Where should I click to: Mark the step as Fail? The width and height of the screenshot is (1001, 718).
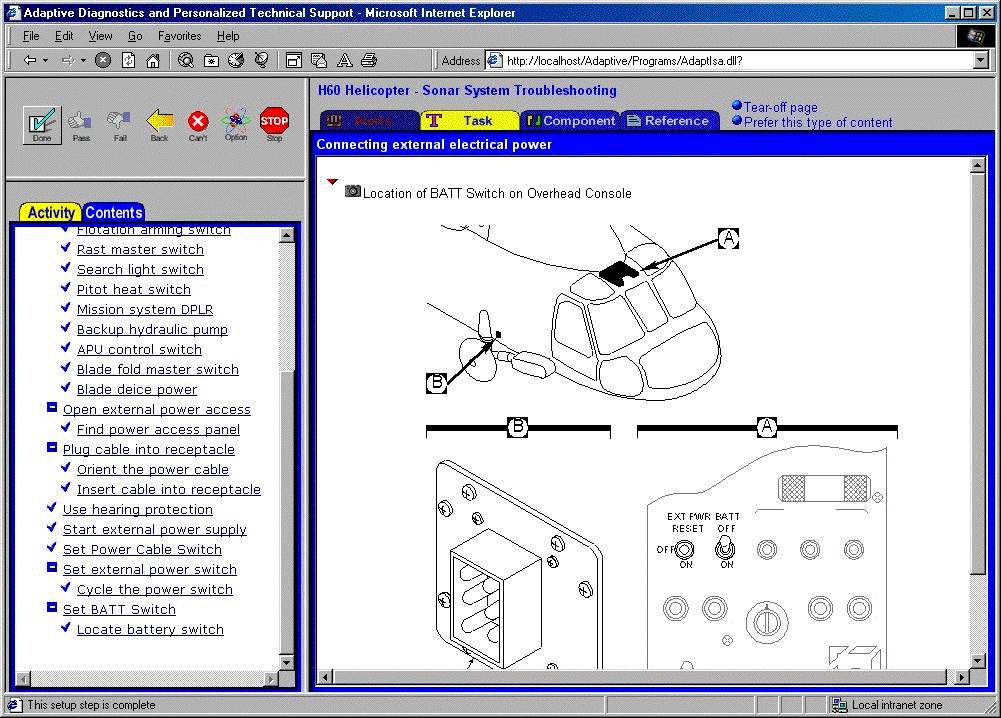[x=119, y=124]
